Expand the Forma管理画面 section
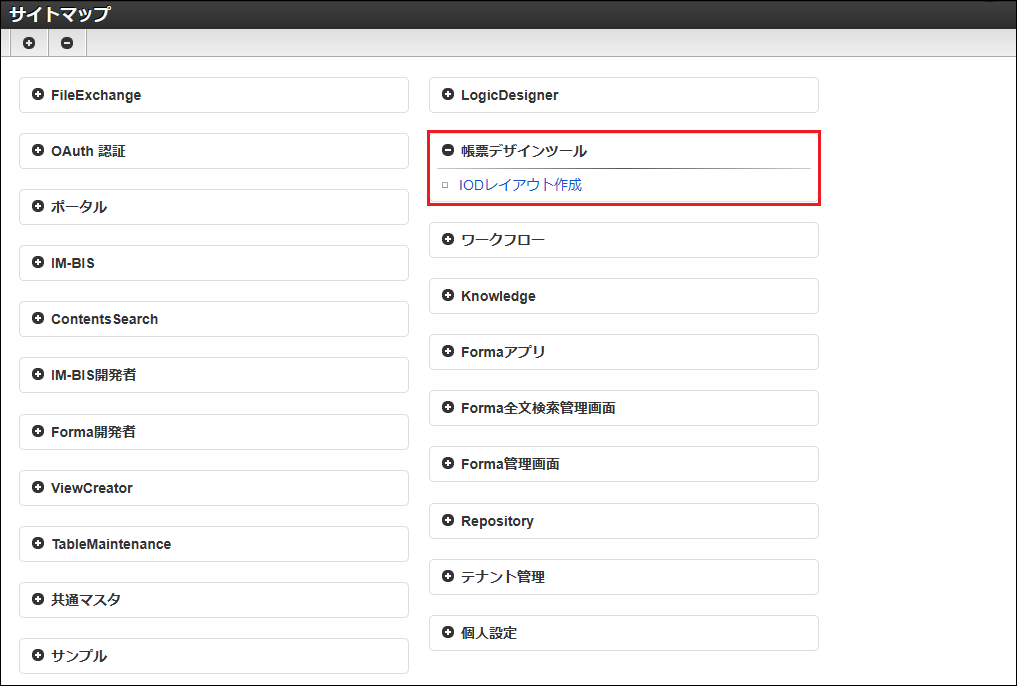Viewport: 1017px width, 686px height. tap(448, 464)
